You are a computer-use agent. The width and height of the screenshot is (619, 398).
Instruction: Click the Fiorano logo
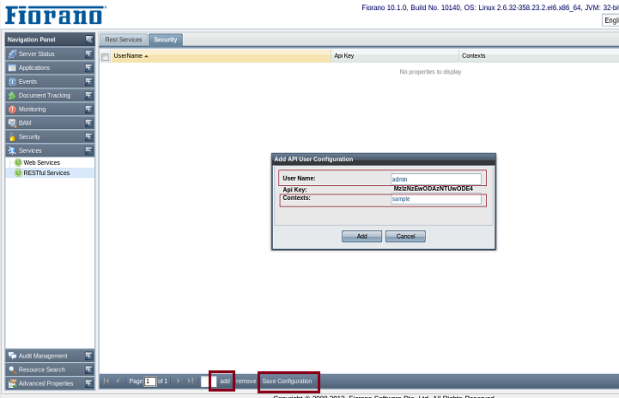tap(55, 15)
